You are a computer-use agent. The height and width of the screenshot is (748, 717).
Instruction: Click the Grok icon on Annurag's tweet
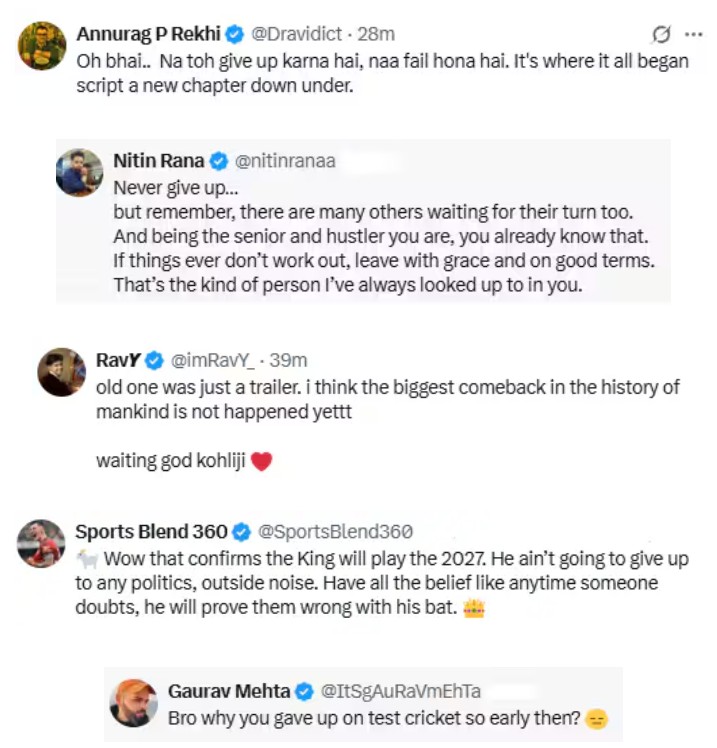point(660,34)
